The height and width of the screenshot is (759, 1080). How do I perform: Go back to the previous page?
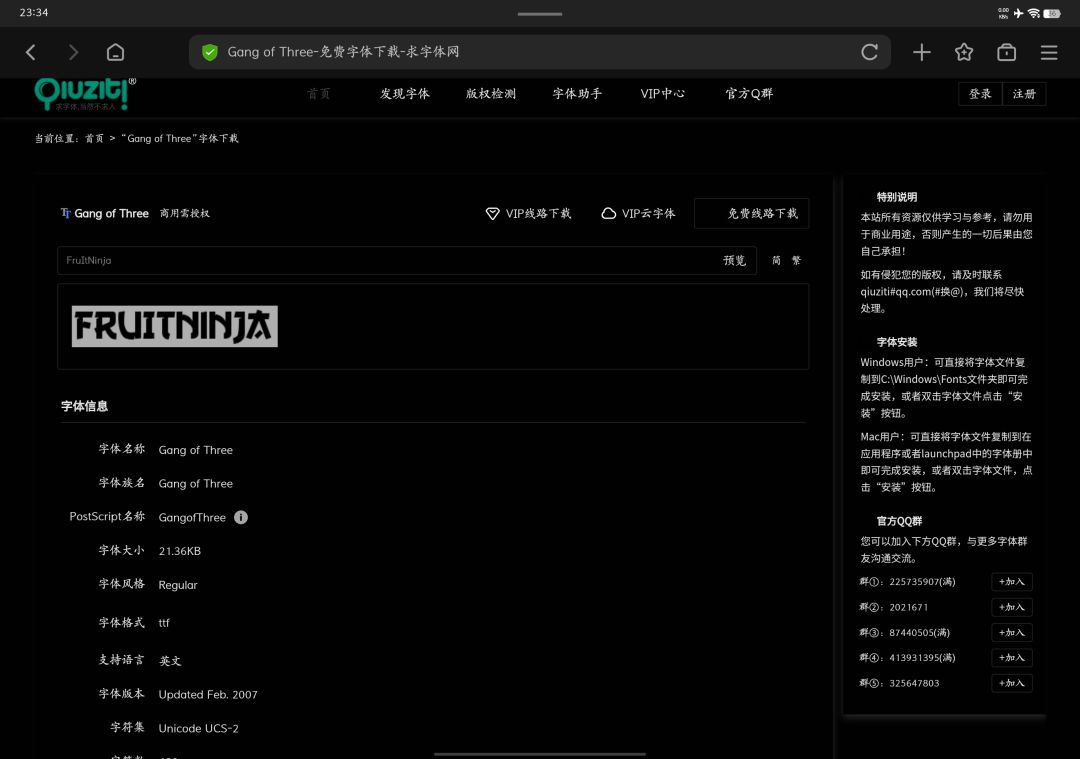click(x=30, y=52)
